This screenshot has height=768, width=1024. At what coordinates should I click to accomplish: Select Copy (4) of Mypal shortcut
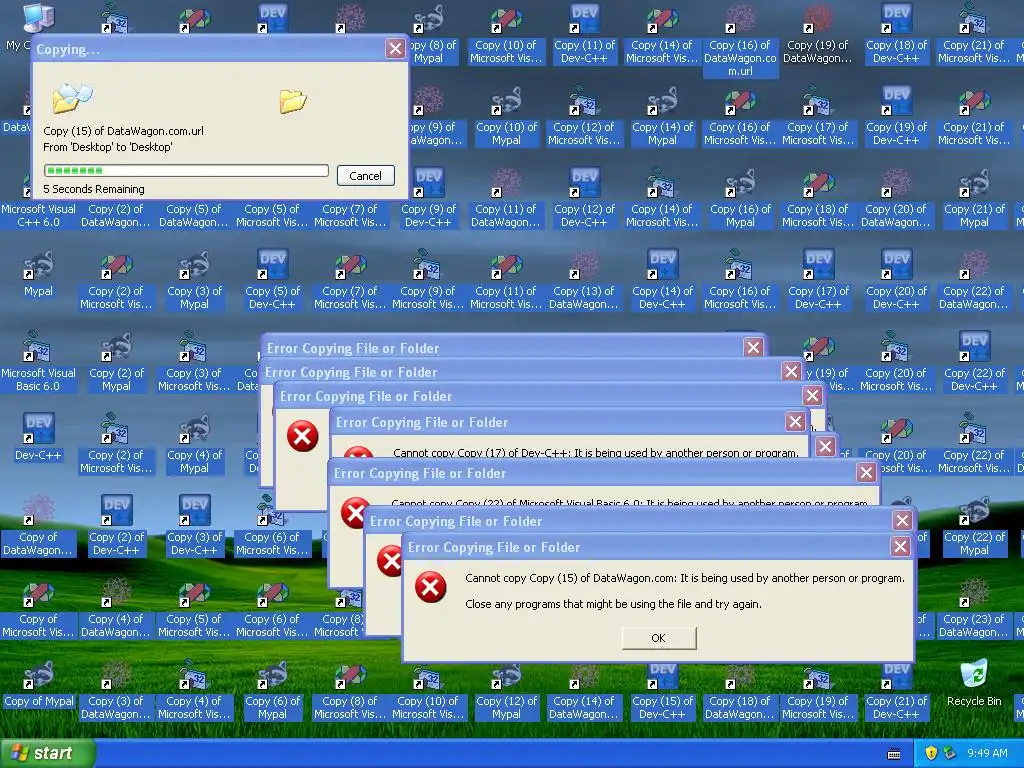coord(194,445)
